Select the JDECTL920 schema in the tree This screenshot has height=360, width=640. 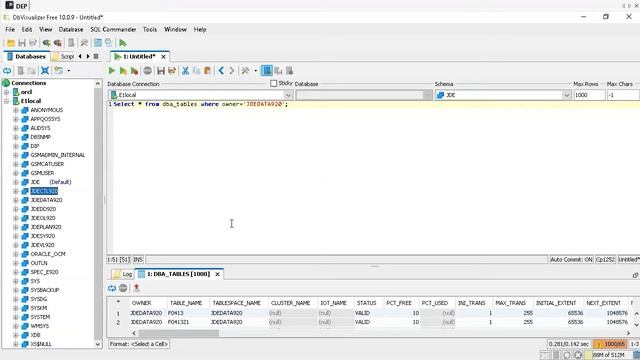pos(44,191)
